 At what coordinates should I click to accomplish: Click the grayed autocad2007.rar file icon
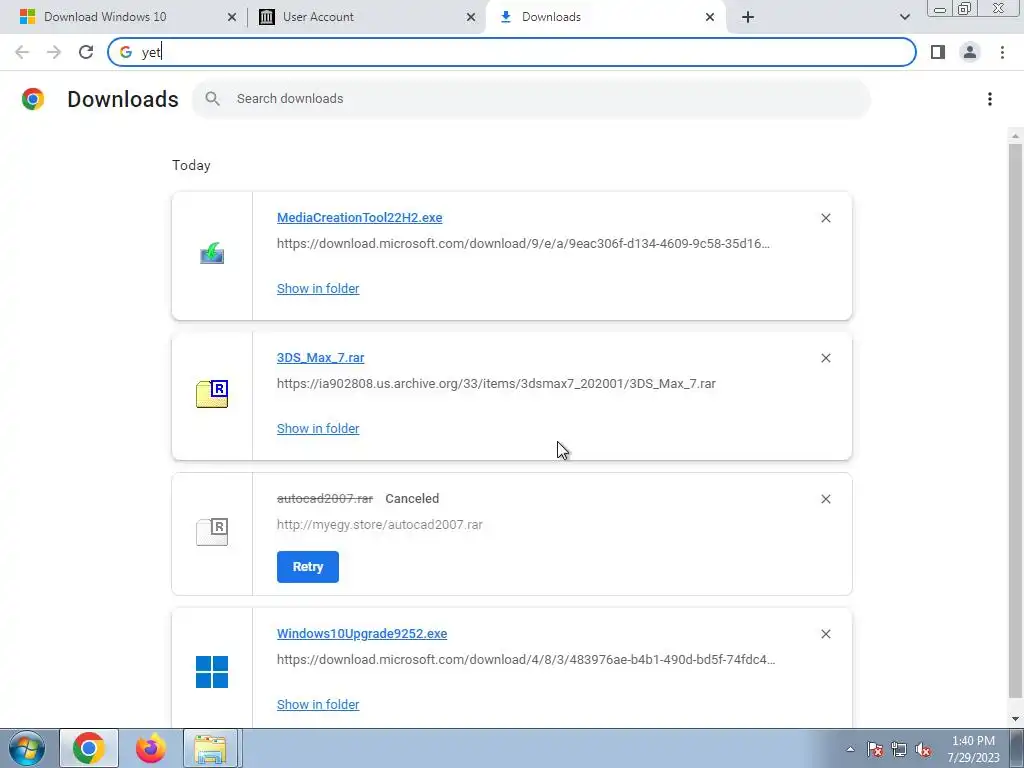coord(212,532)
